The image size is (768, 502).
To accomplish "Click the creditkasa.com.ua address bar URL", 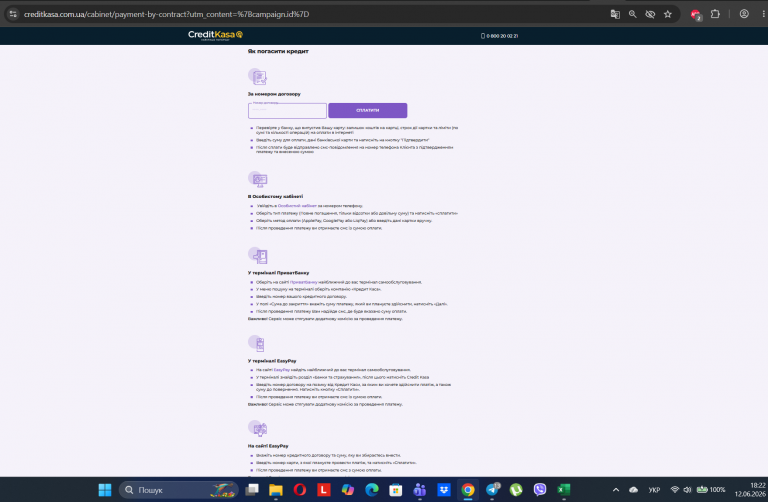I will pos(167,14).
